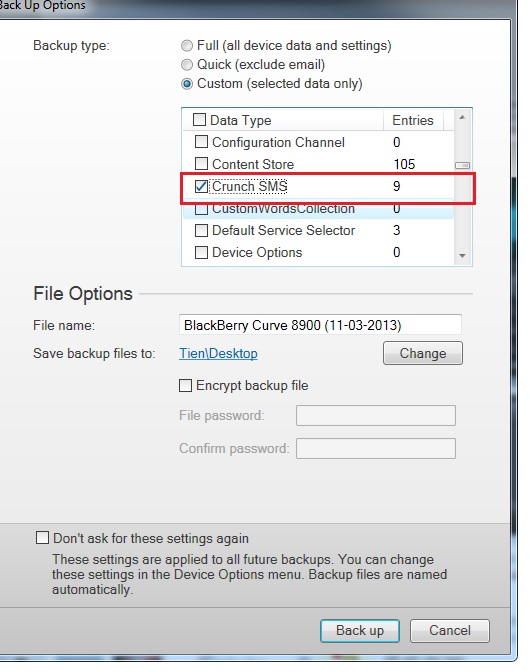The height and width of the screenshot is (672, 530).
Task: Open the Tien\Desktop folder link
Action: tap(218, 354)
